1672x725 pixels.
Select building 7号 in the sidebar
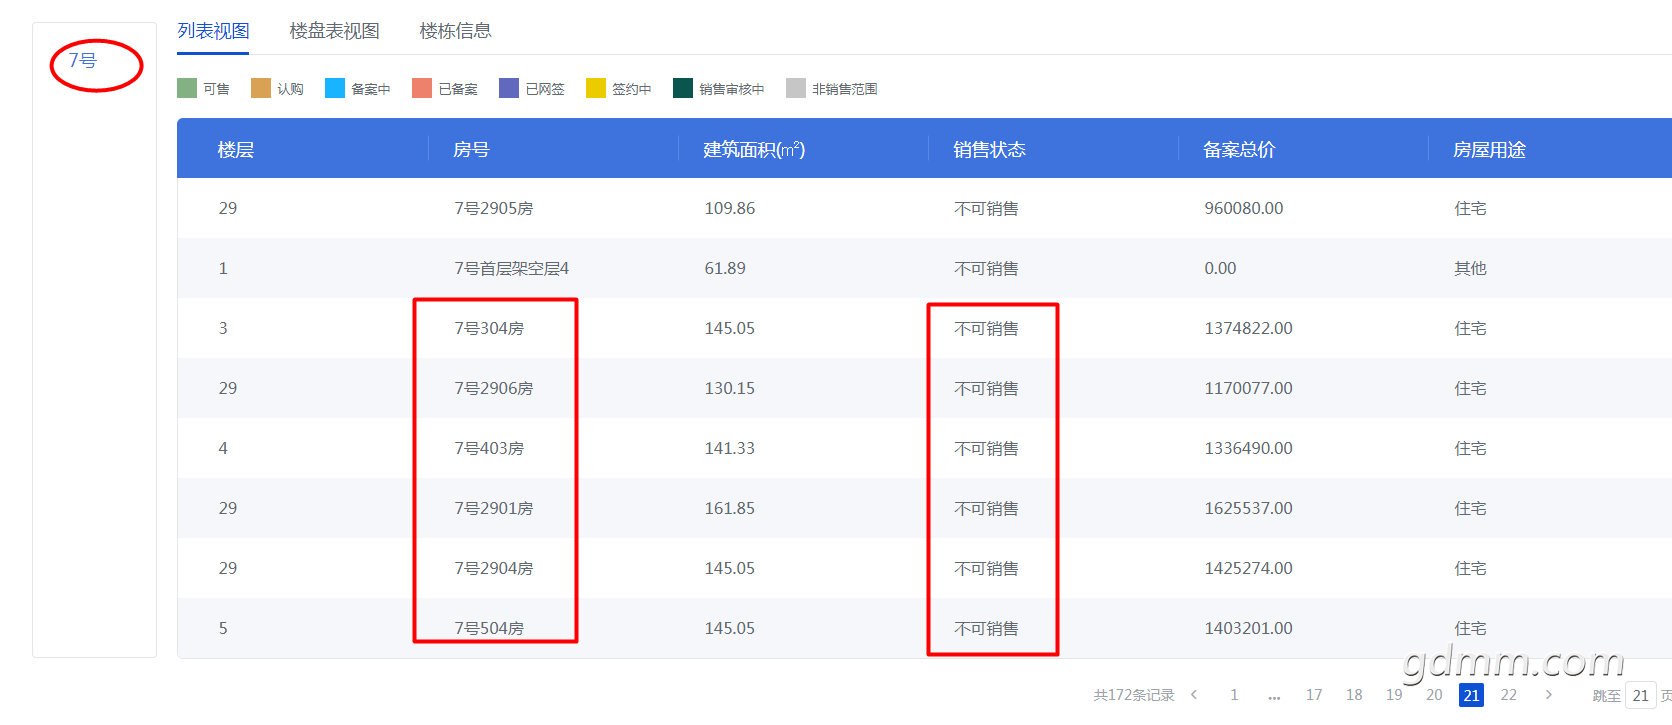click(x=82, y=61)
